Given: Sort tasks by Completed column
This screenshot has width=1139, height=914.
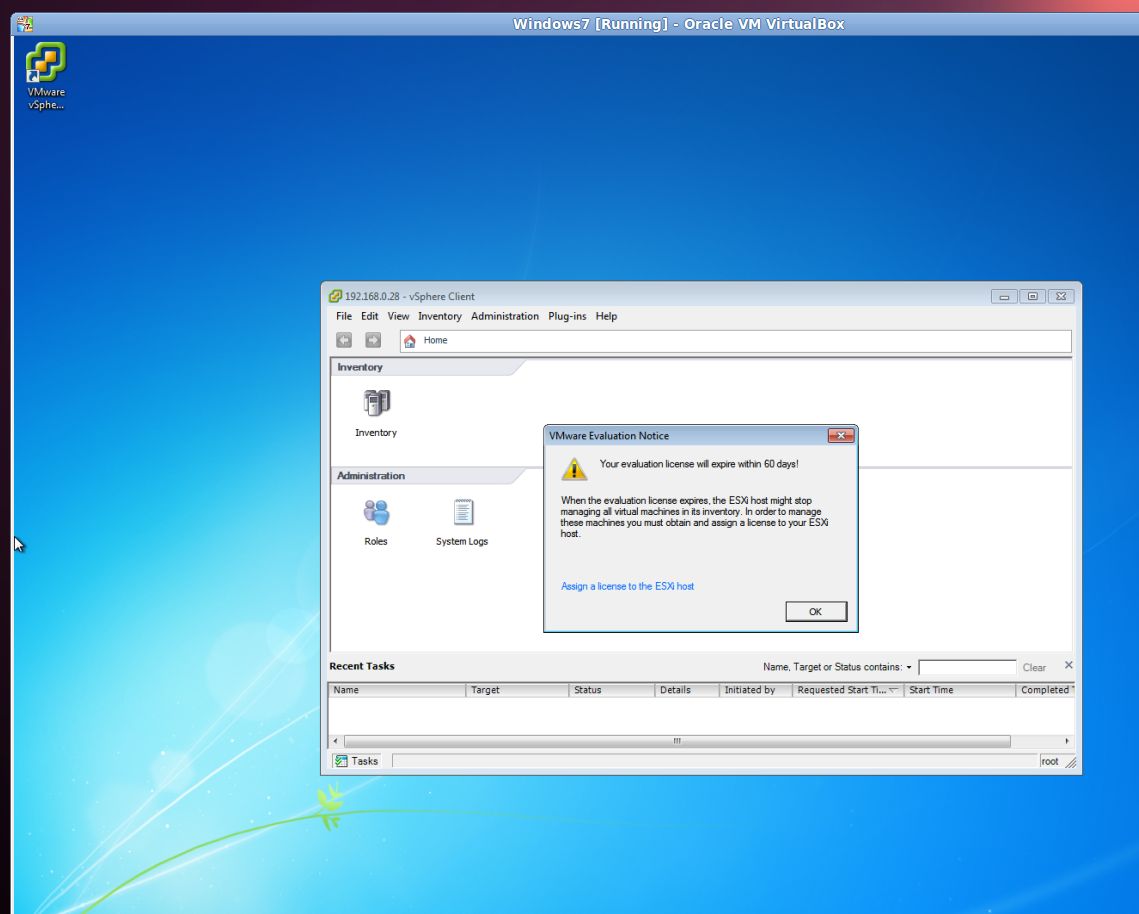Looking at the screenshot, I should [x=1045, y=690].
